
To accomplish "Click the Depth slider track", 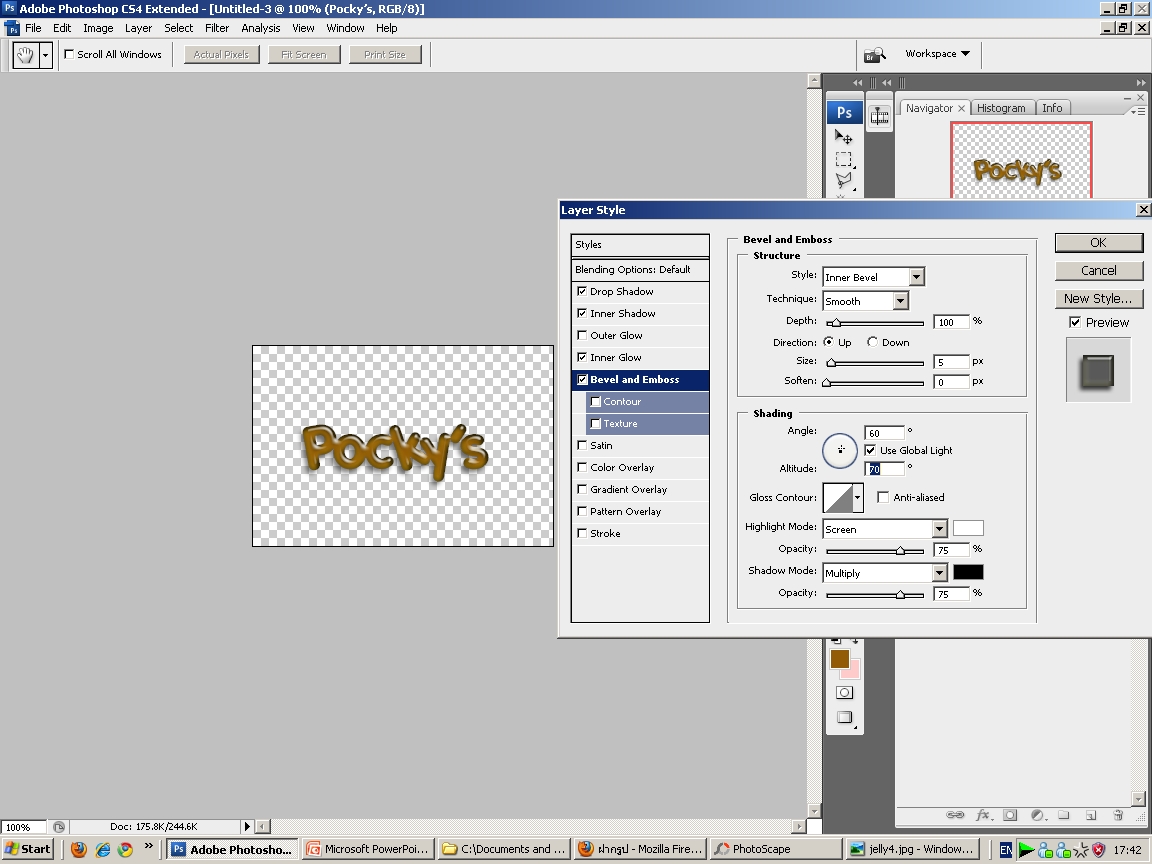I will pyautogui.click(x=875, y=323).
